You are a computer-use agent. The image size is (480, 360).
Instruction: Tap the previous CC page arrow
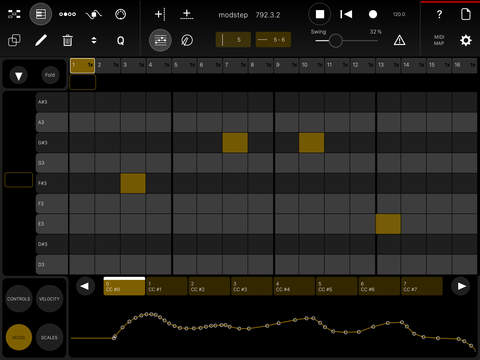click(x=85, y=286)
